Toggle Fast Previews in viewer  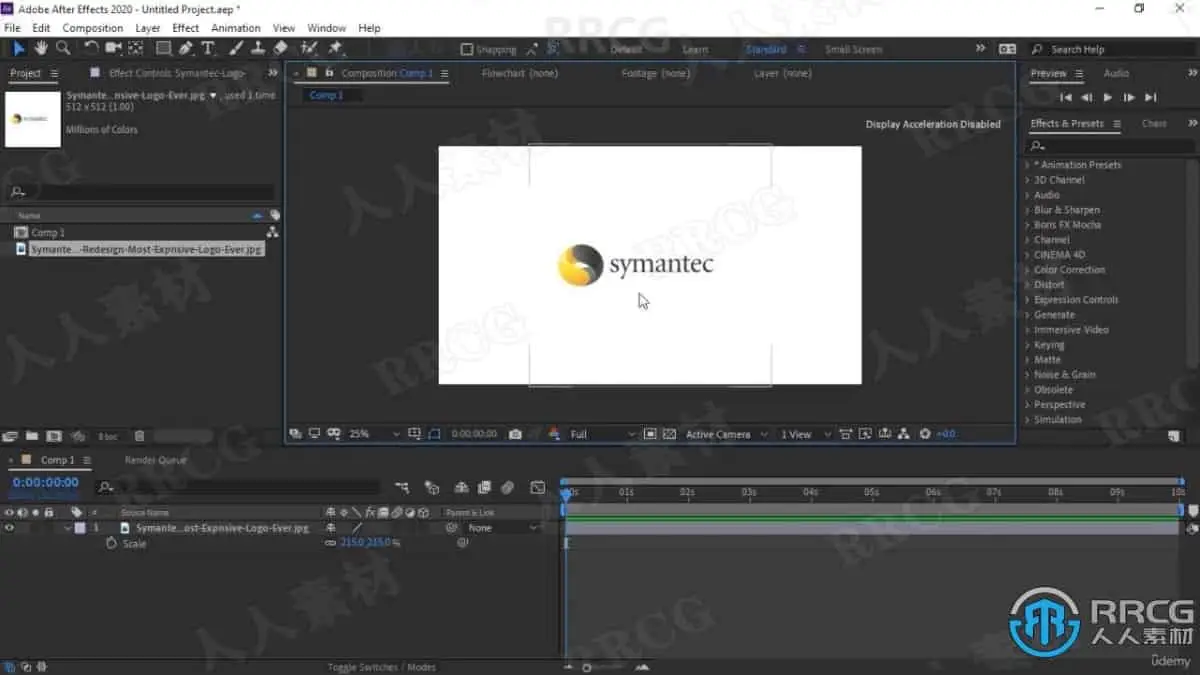[x=865, y=434]
